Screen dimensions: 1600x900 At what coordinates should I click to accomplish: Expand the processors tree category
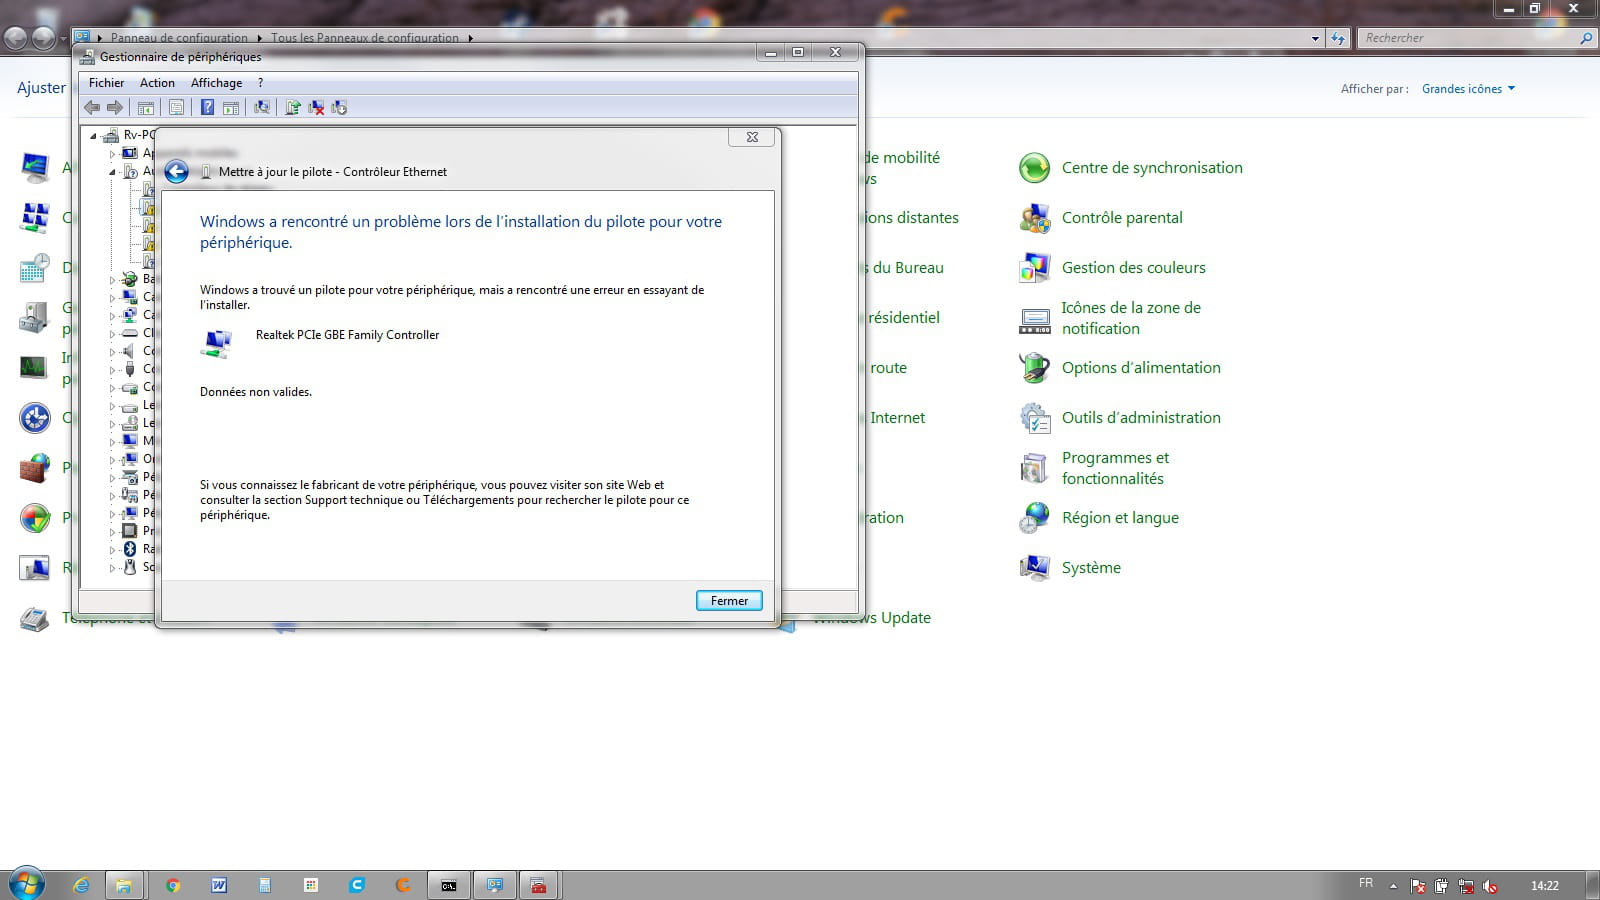pyautogui.click(x=112, y=531)
